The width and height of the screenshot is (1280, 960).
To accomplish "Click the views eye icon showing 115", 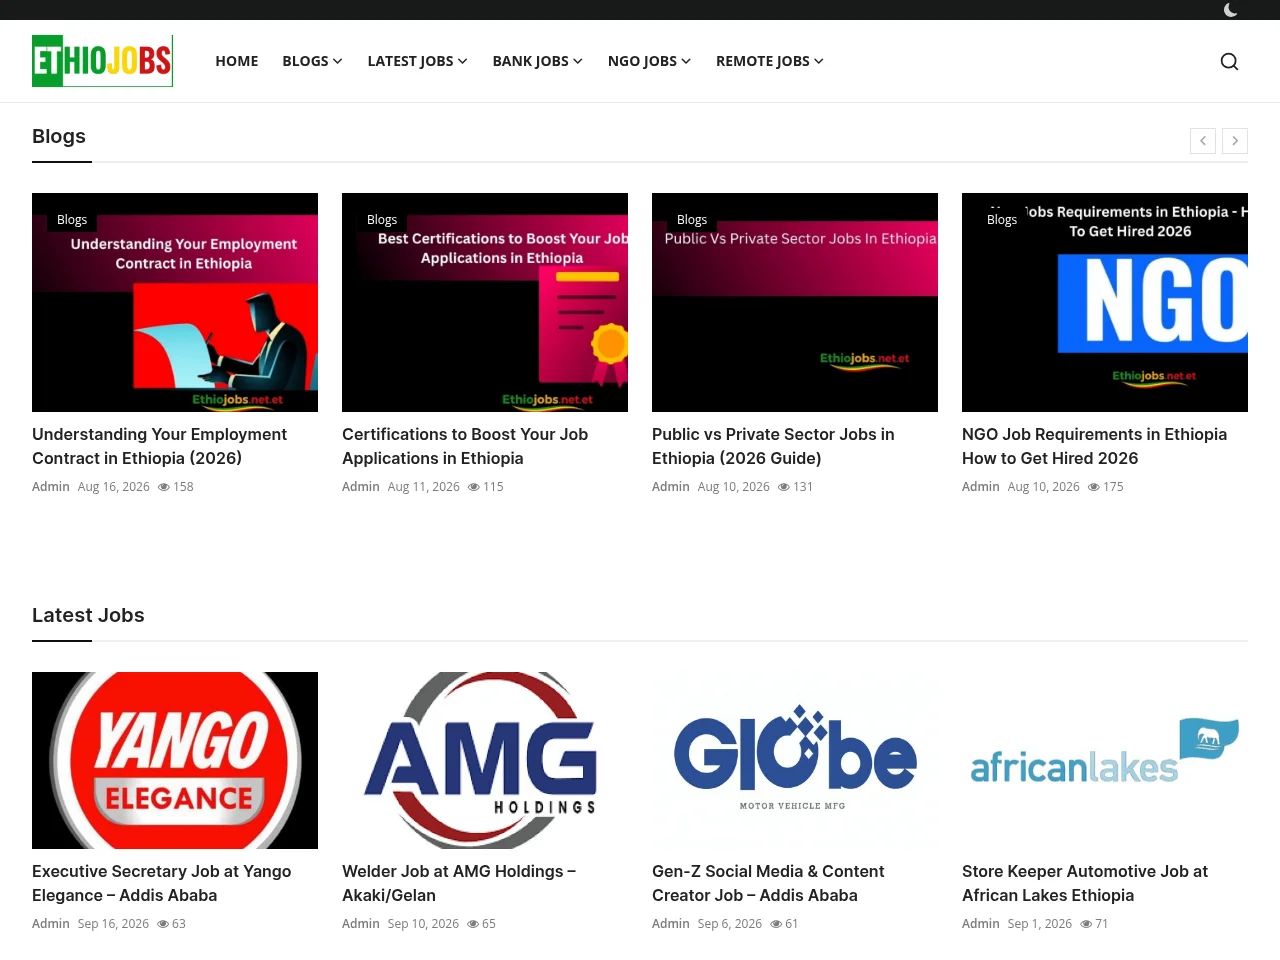I will coord(474,487).
